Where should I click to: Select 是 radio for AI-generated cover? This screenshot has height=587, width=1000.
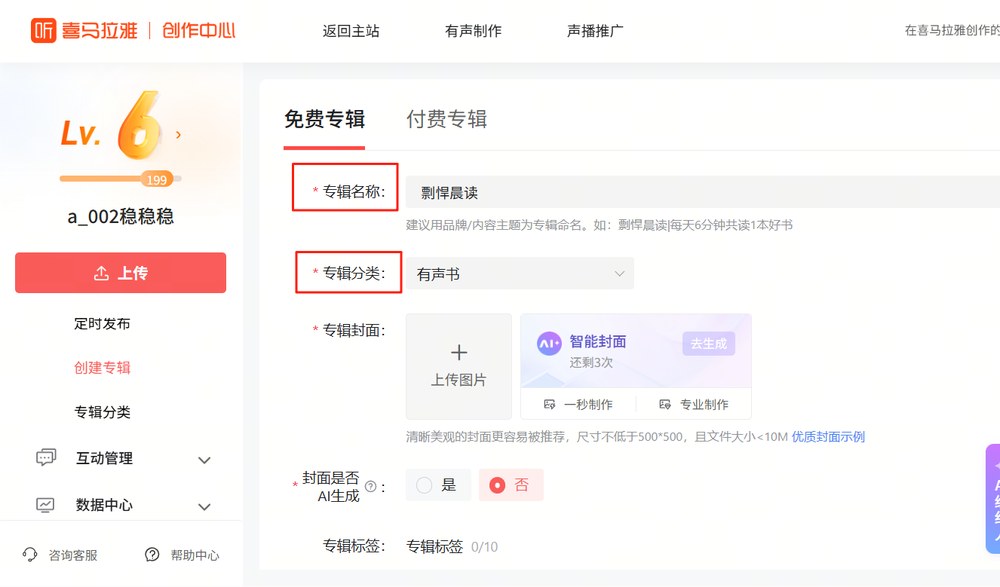[x=424, y=485]
